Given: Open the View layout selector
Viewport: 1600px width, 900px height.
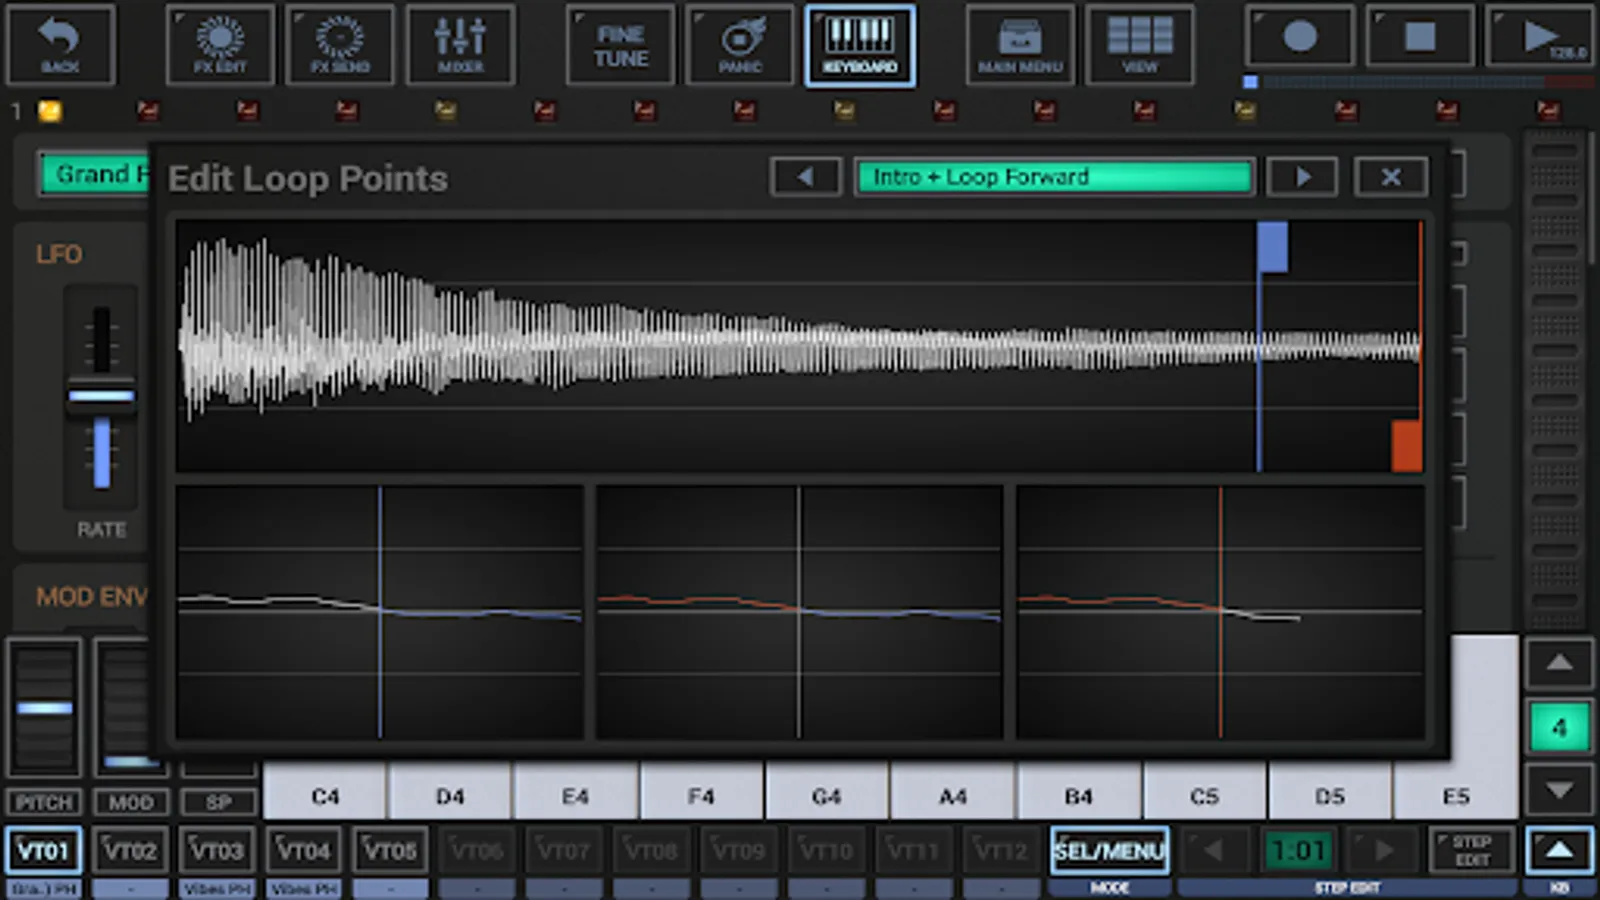Looking at the screenshot, I should click(1140, 45).
